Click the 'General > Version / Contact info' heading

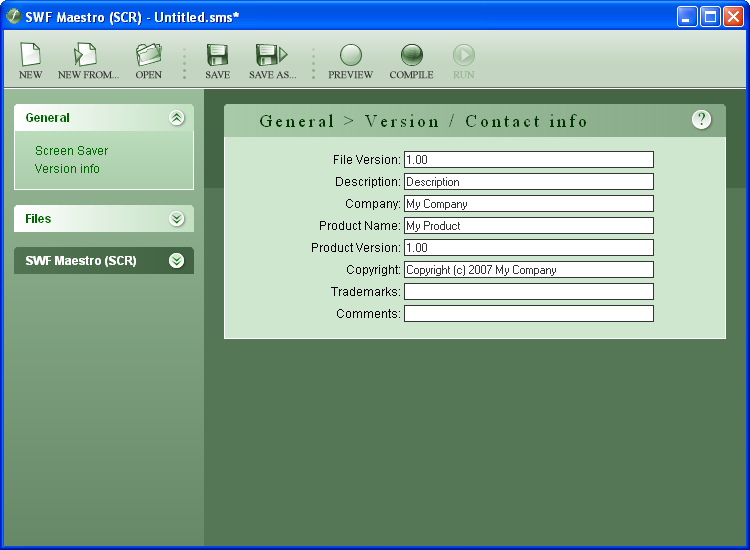pos(424,121)
